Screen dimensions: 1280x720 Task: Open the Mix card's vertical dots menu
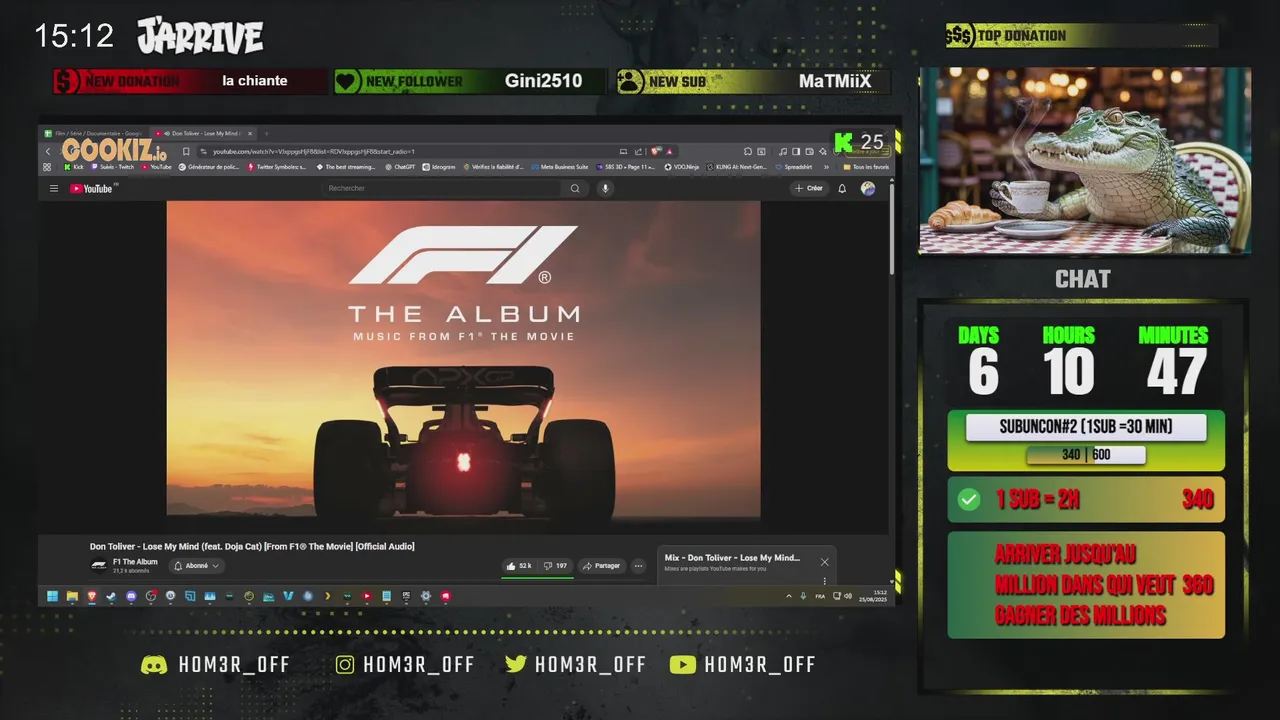coord(824,580)
